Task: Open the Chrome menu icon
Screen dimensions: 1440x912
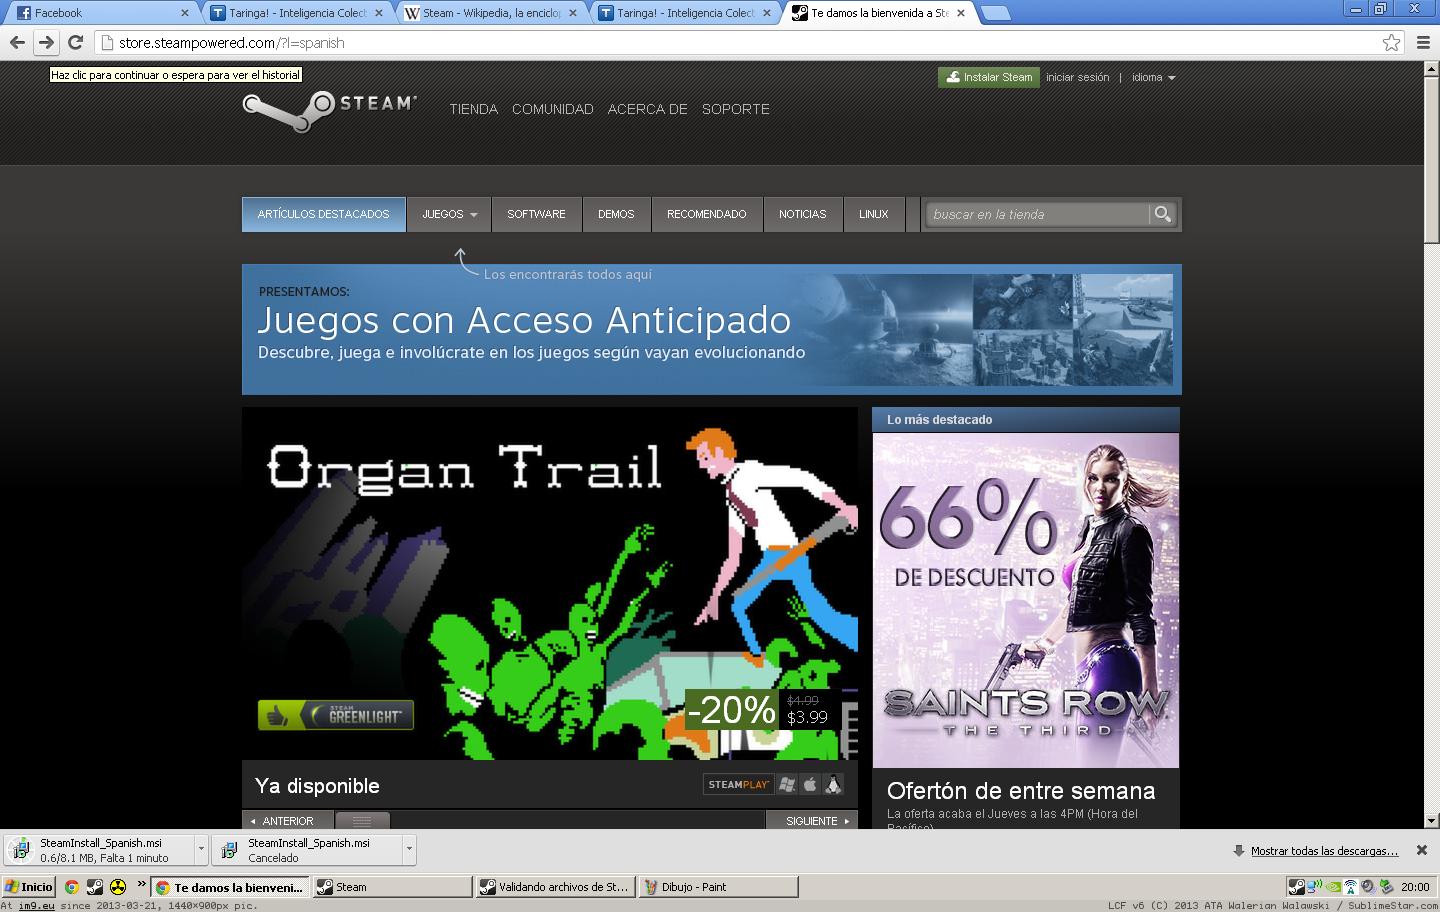Action: coord(1423,42)
